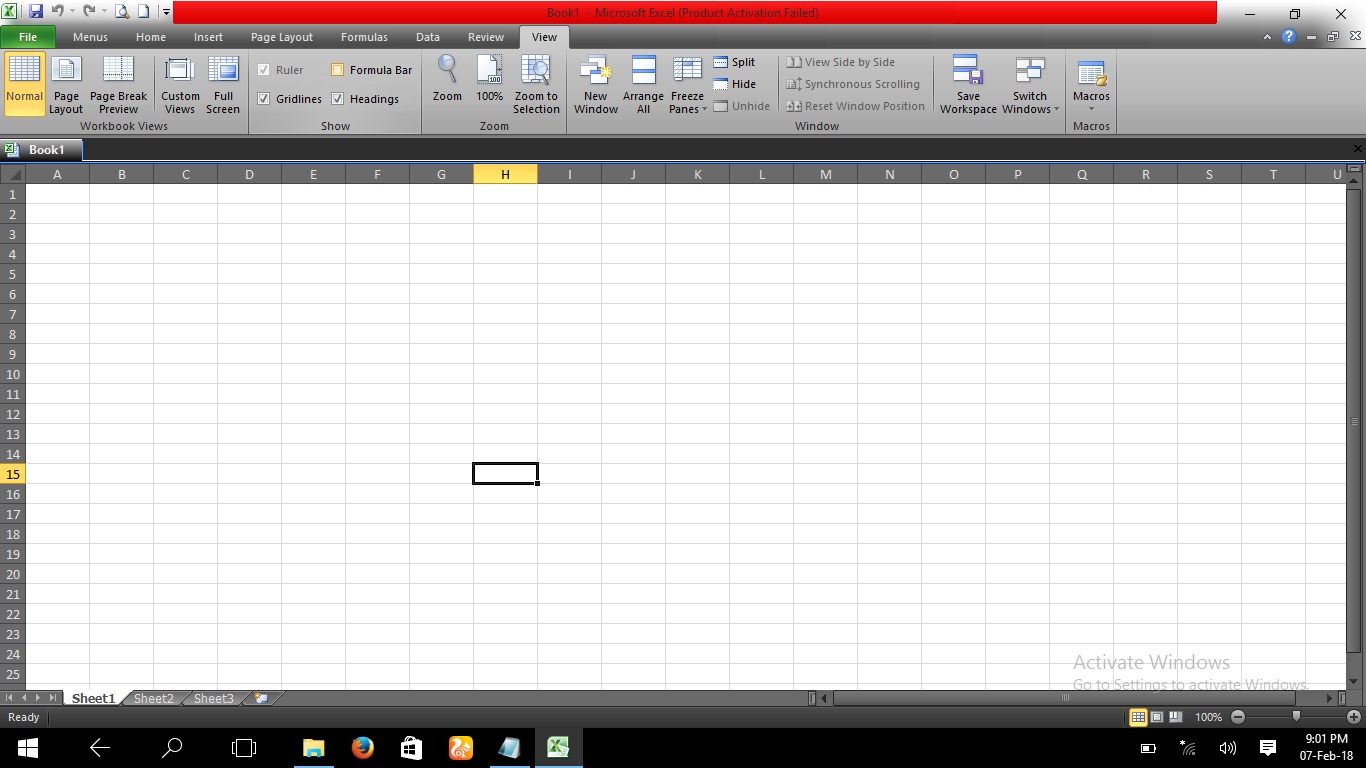
Task: Uncheck the Headings checkbox
Action: (338, 99)
